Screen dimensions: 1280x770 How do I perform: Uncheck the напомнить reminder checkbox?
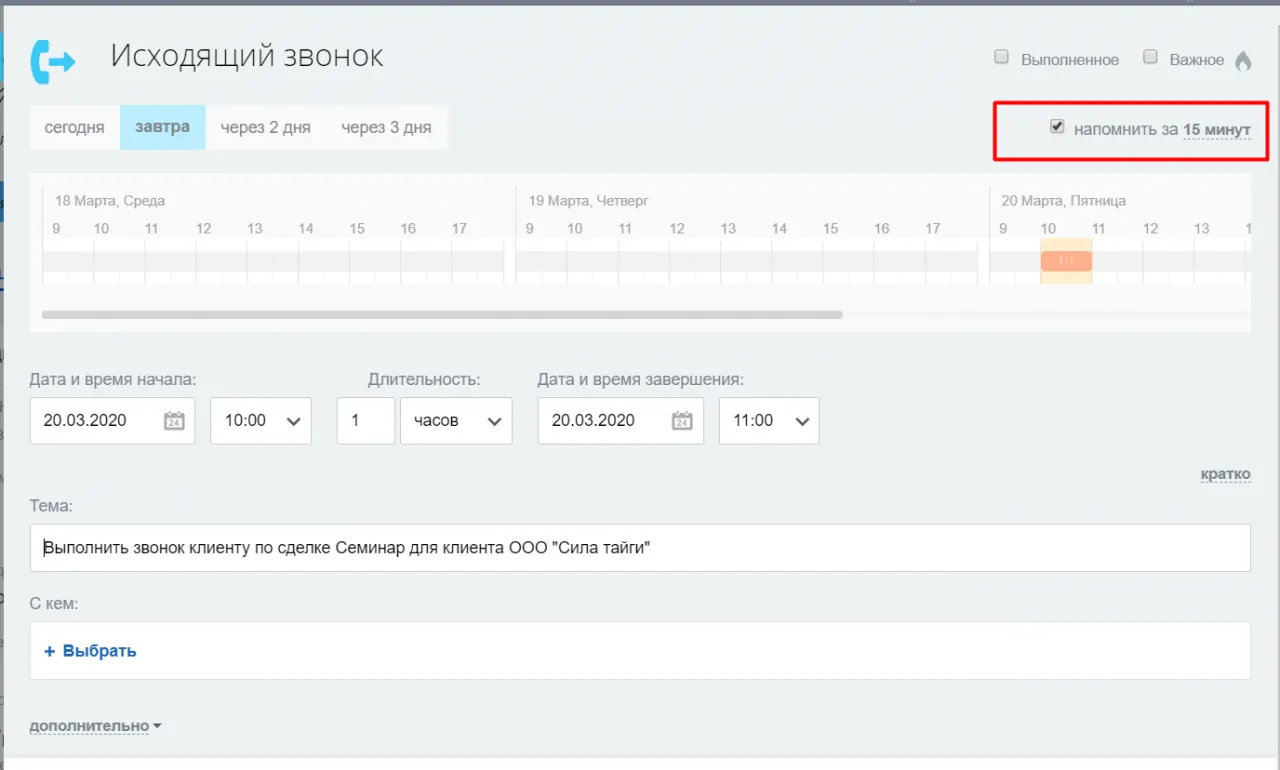coord(1057,126)
